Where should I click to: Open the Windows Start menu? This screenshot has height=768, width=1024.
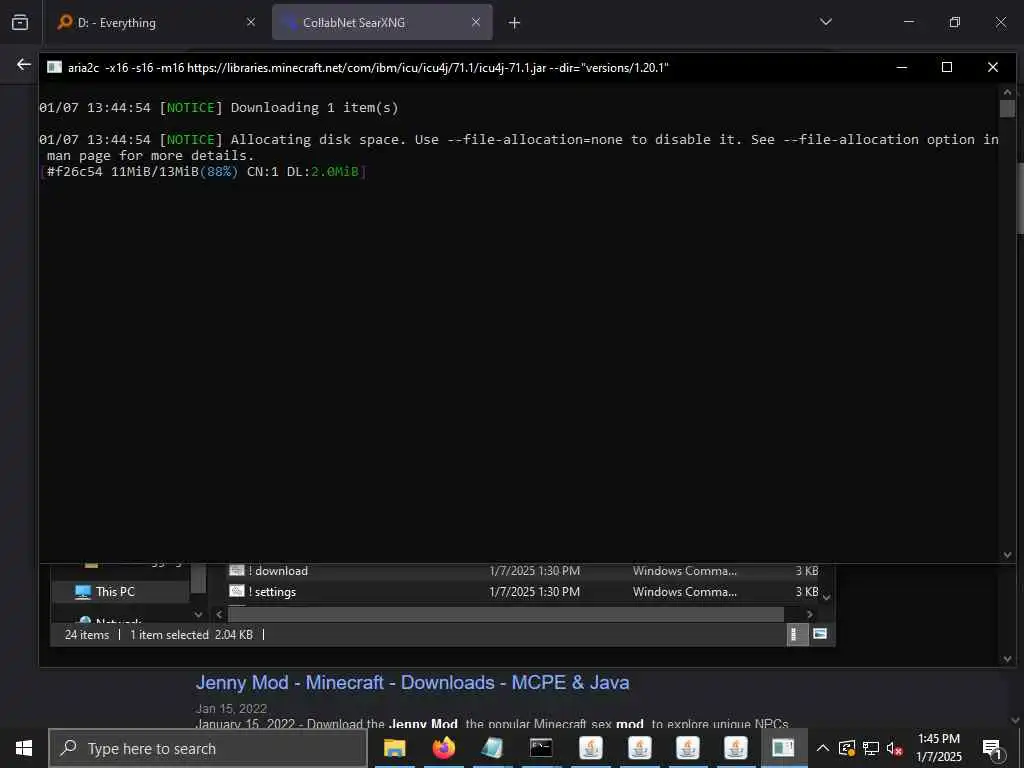point(24,748)
